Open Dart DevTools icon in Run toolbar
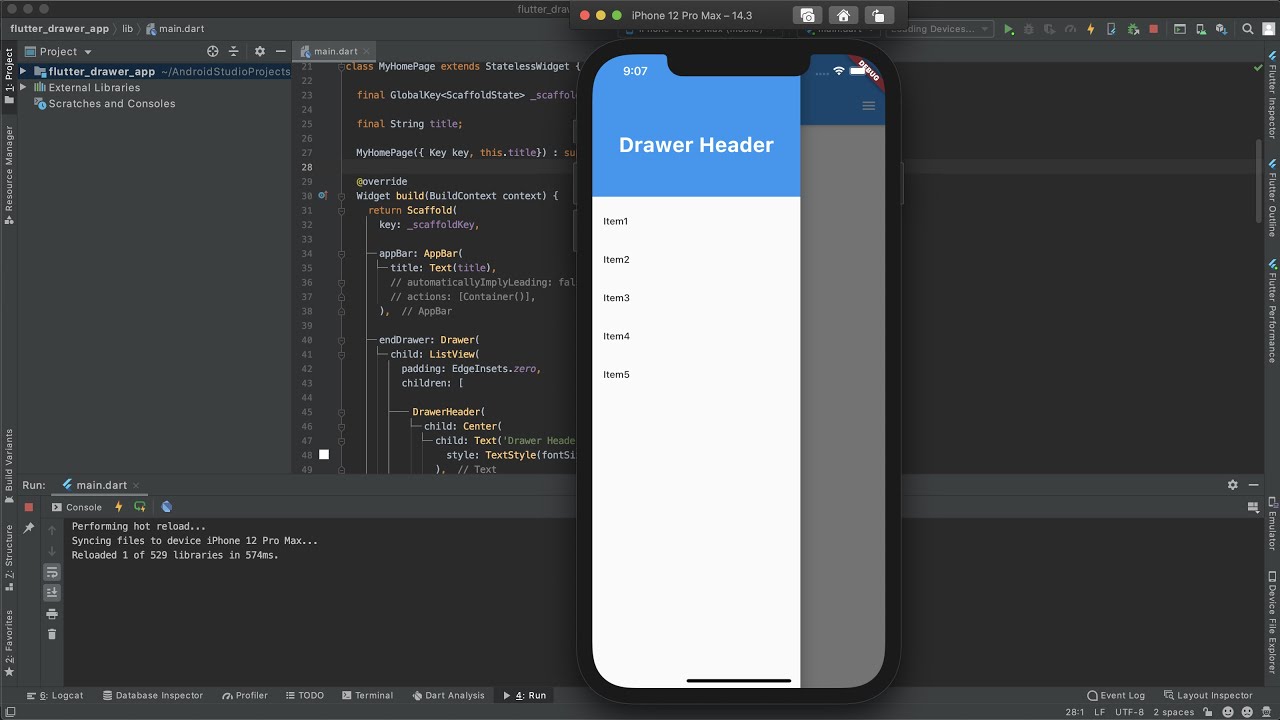The height and width of the screenshot is (720, 1280). (166, 507)
